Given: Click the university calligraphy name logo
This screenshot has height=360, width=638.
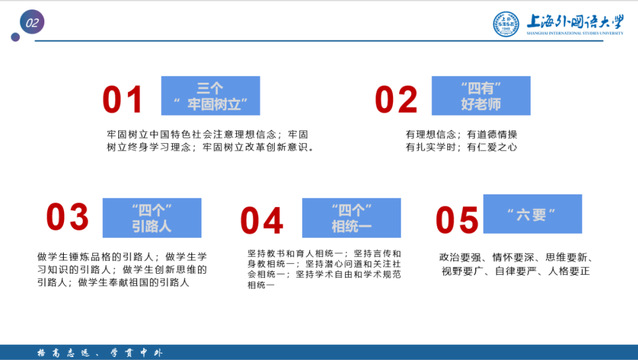Looking at the screenshot, I should [575, 24].
